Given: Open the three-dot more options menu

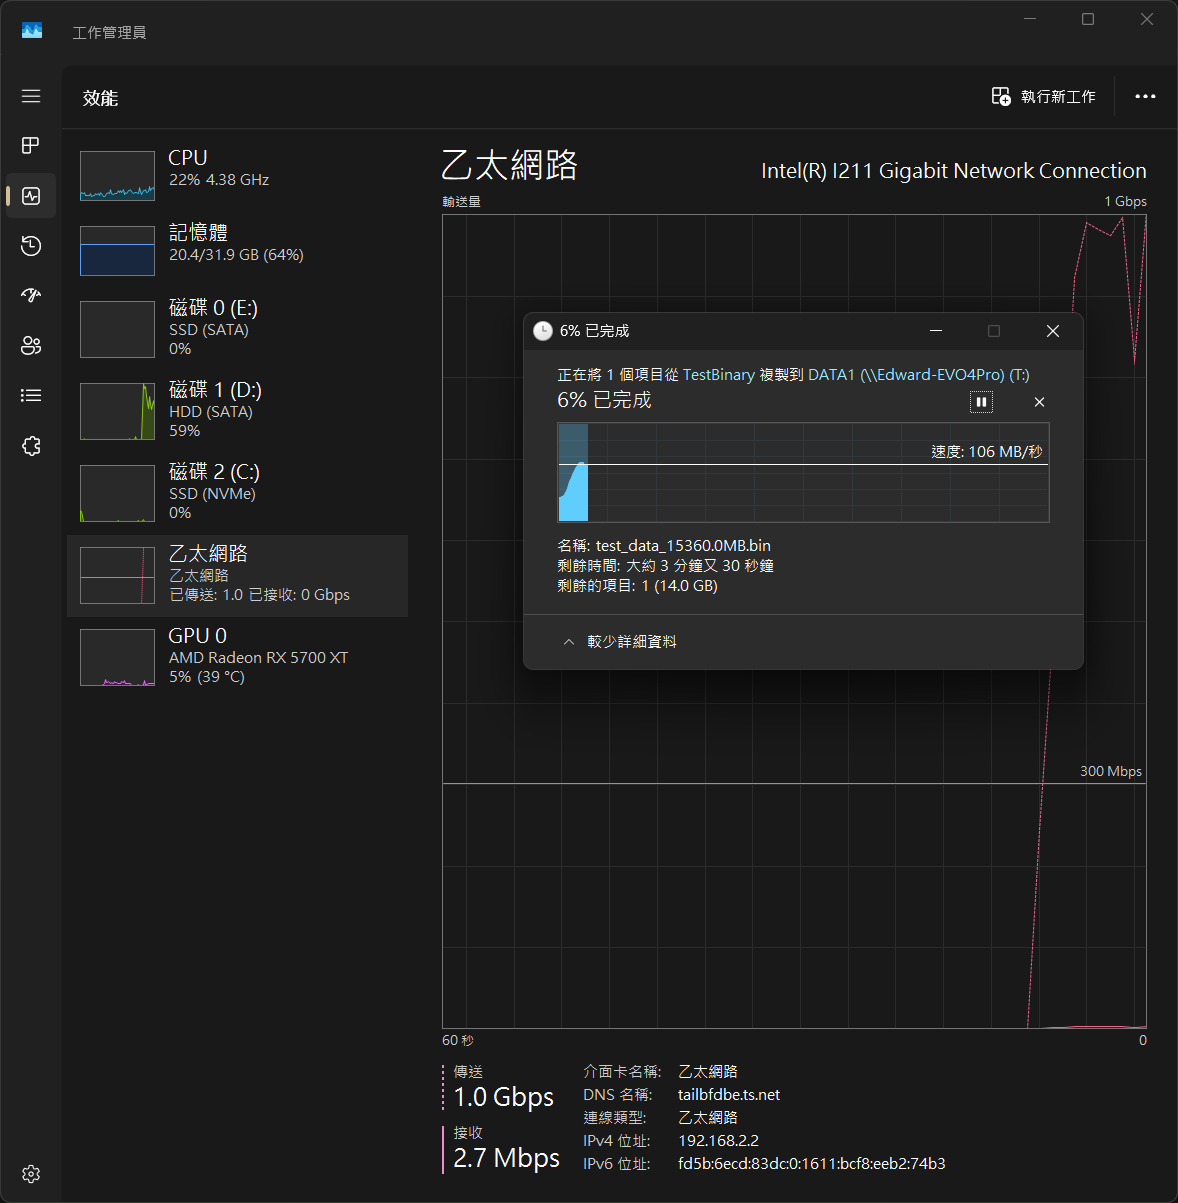Looking at the screenshot, I should 1146,97.
